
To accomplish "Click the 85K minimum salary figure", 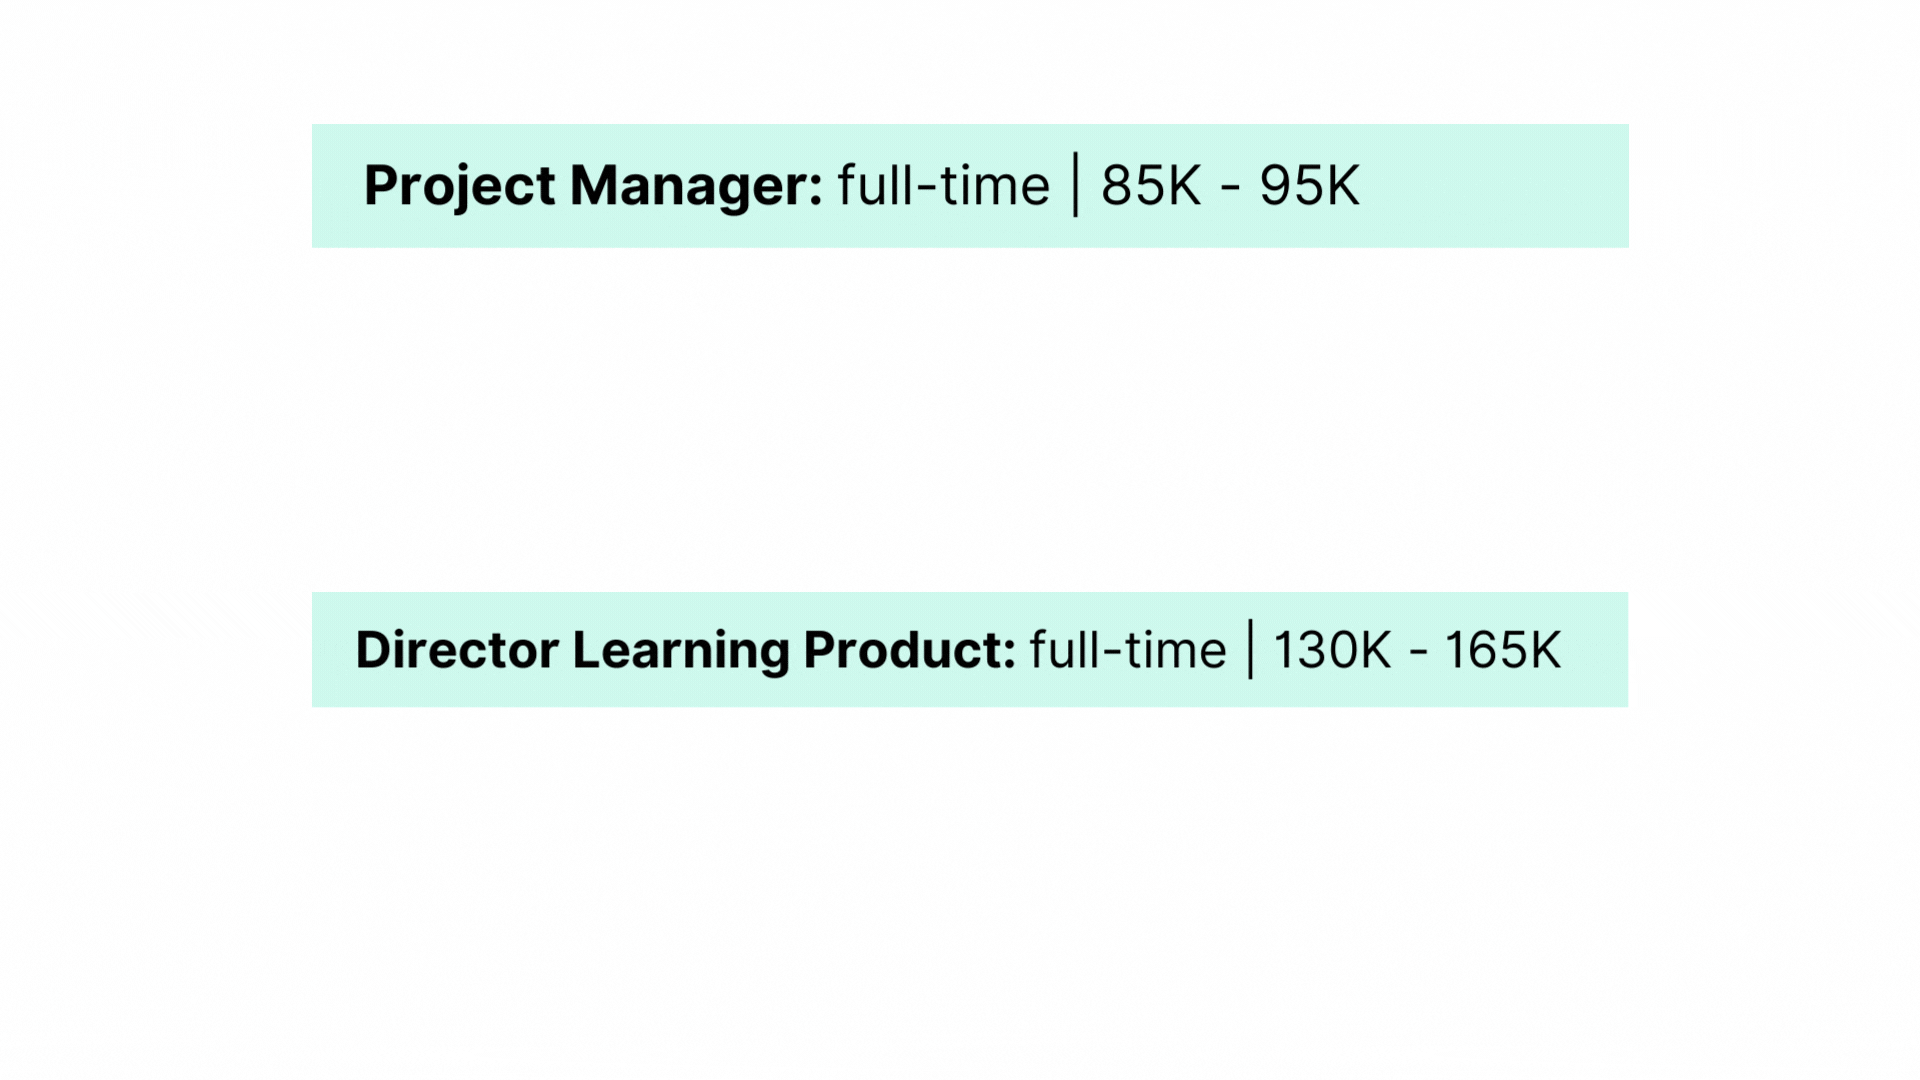I will 1150,186.
